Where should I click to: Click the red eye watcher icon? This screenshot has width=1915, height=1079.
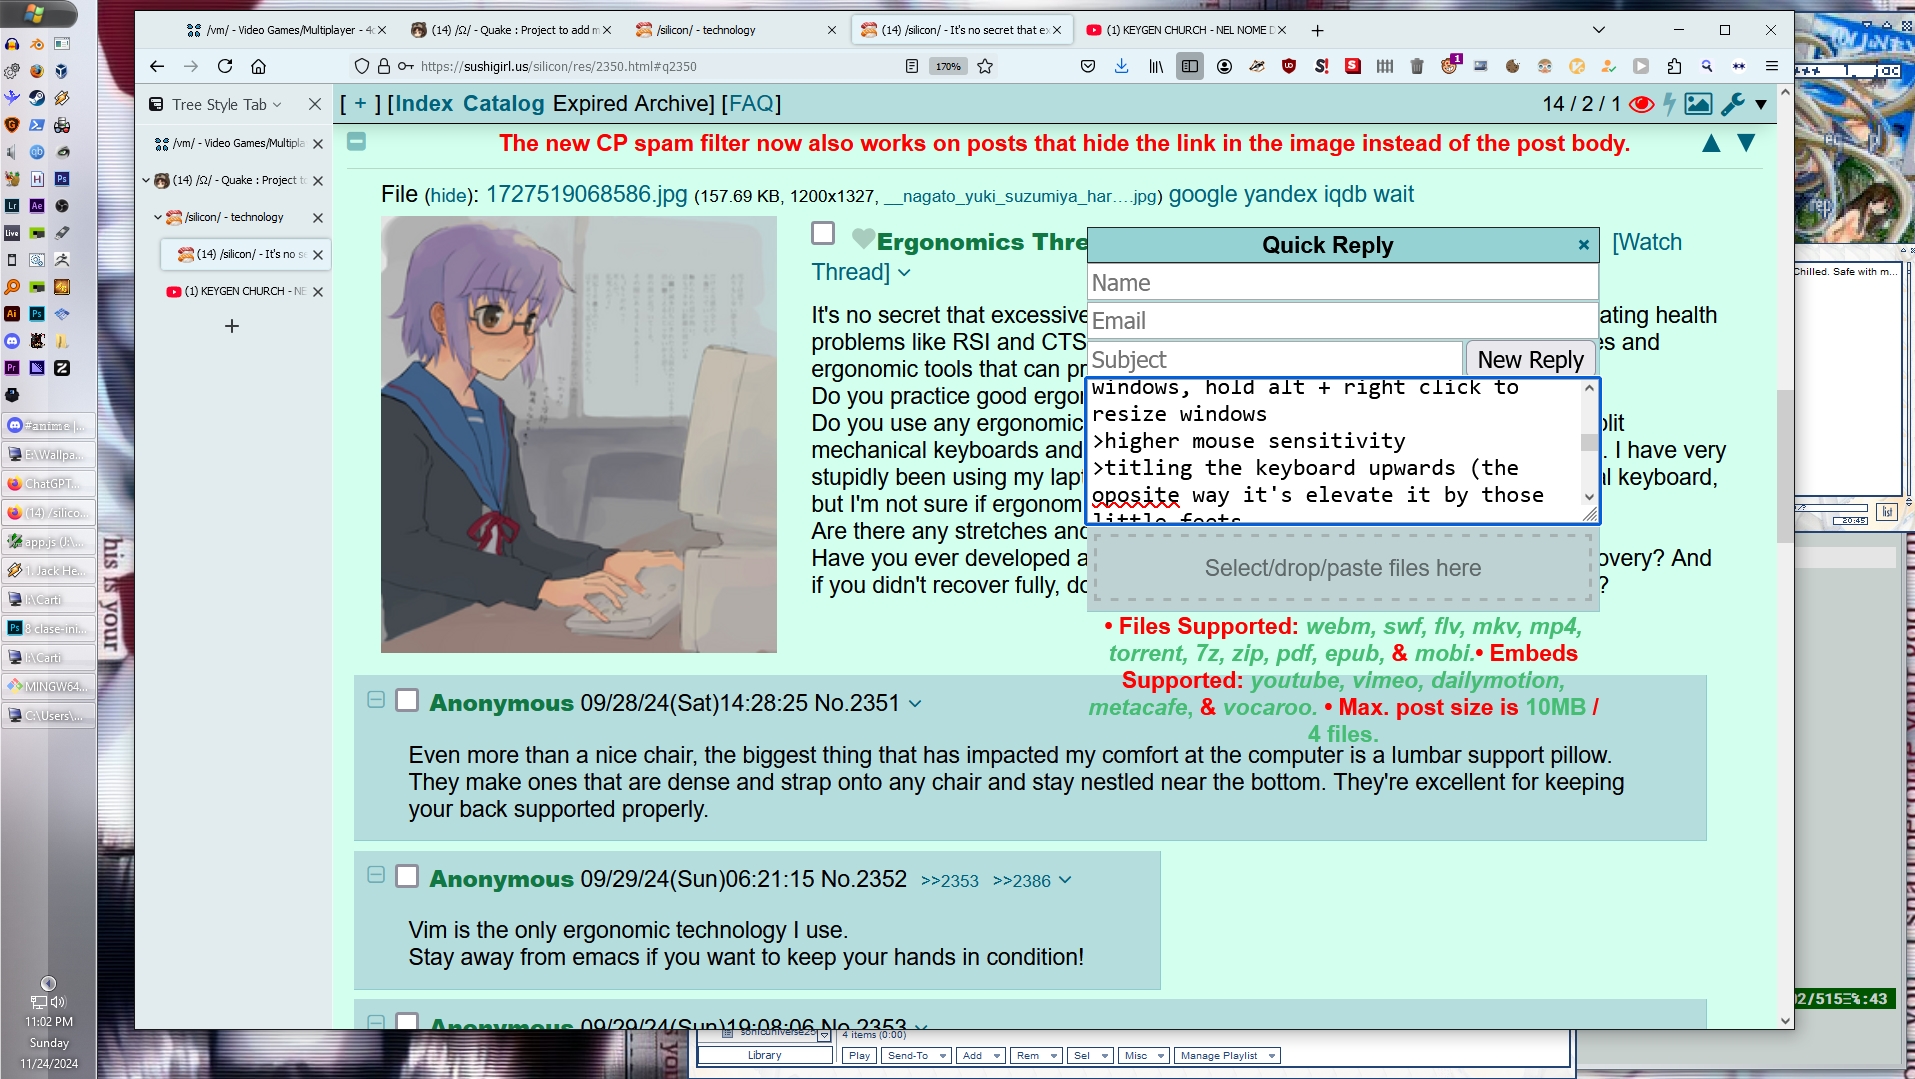click(1640, 104)
